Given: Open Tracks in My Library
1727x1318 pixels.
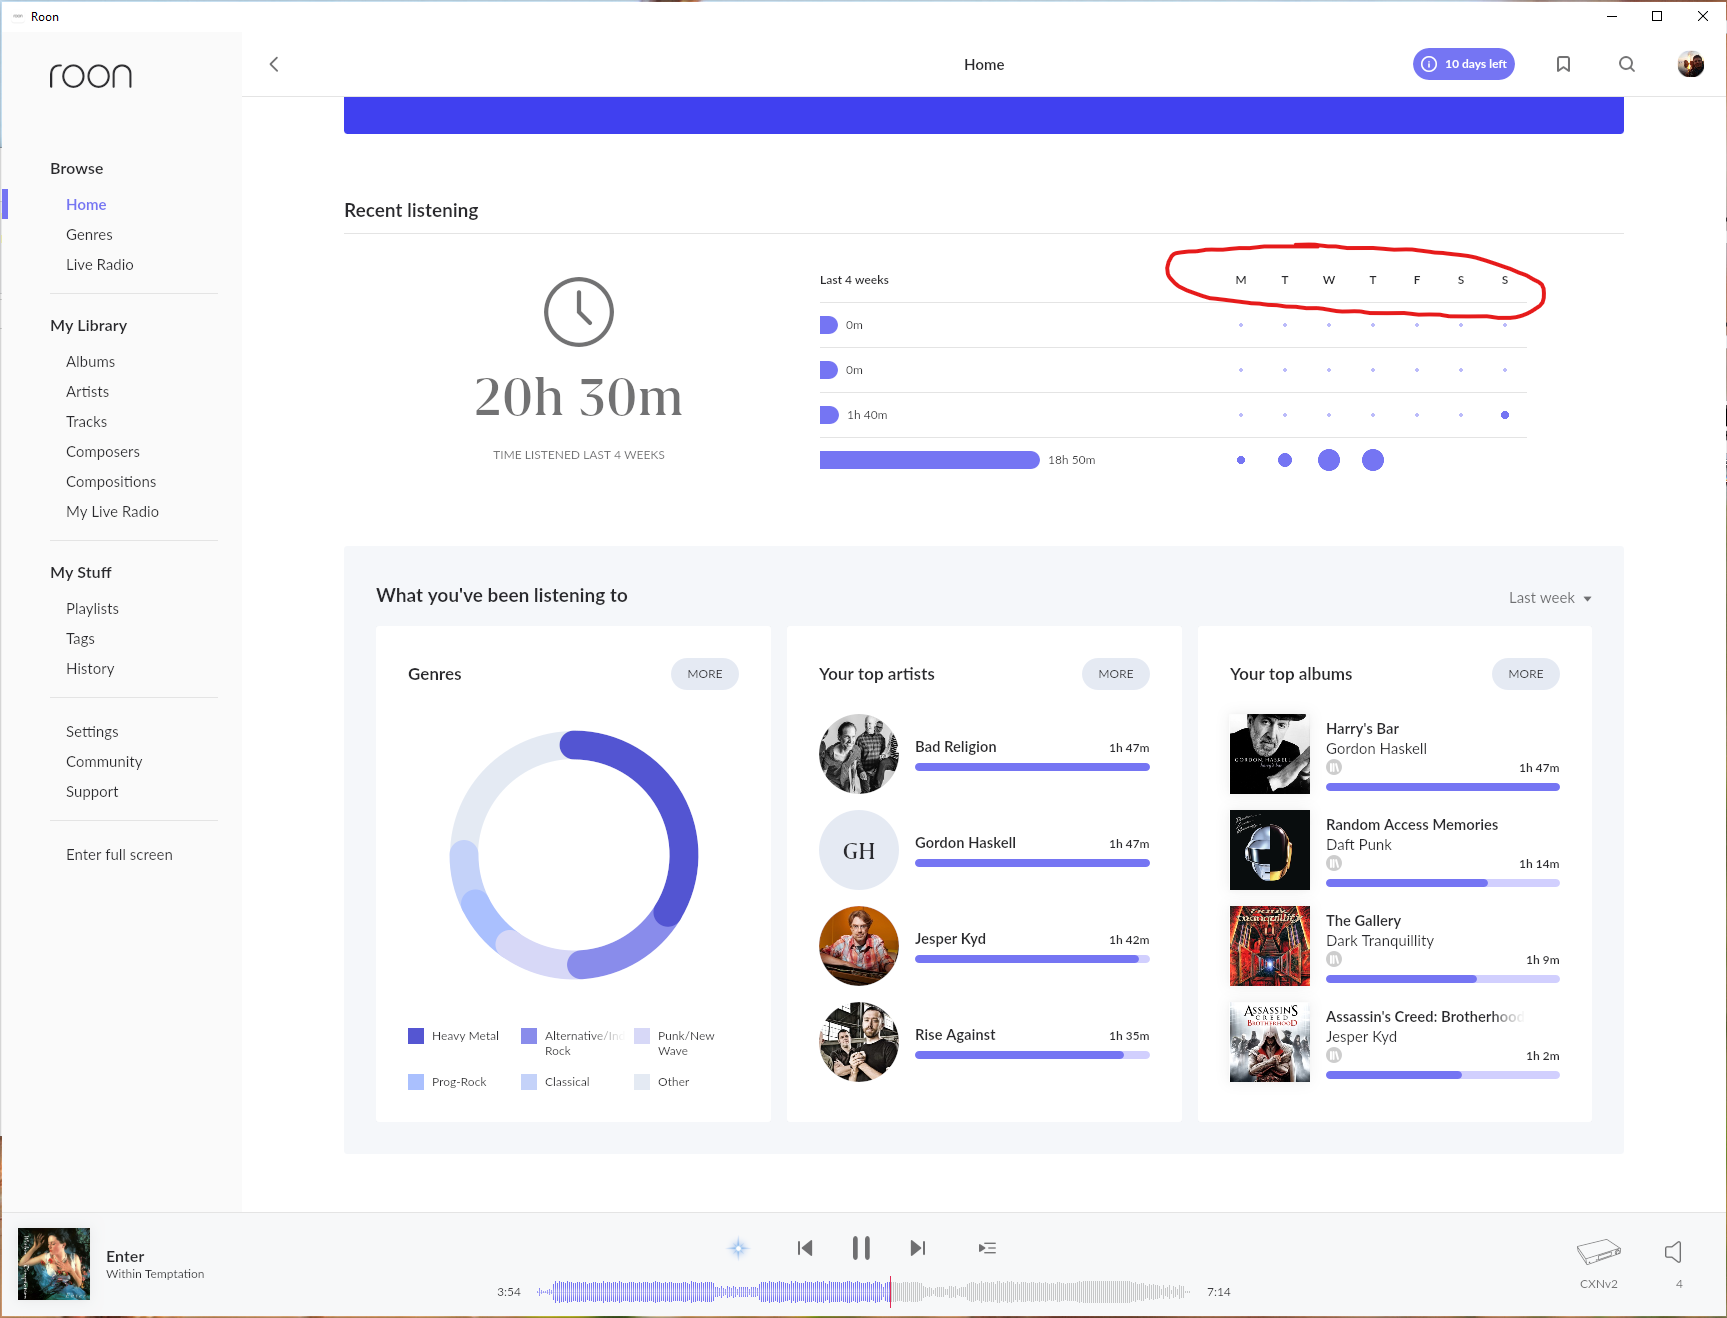Looking at the screenshot, I should pyautogui.click(x=86, y=422).
